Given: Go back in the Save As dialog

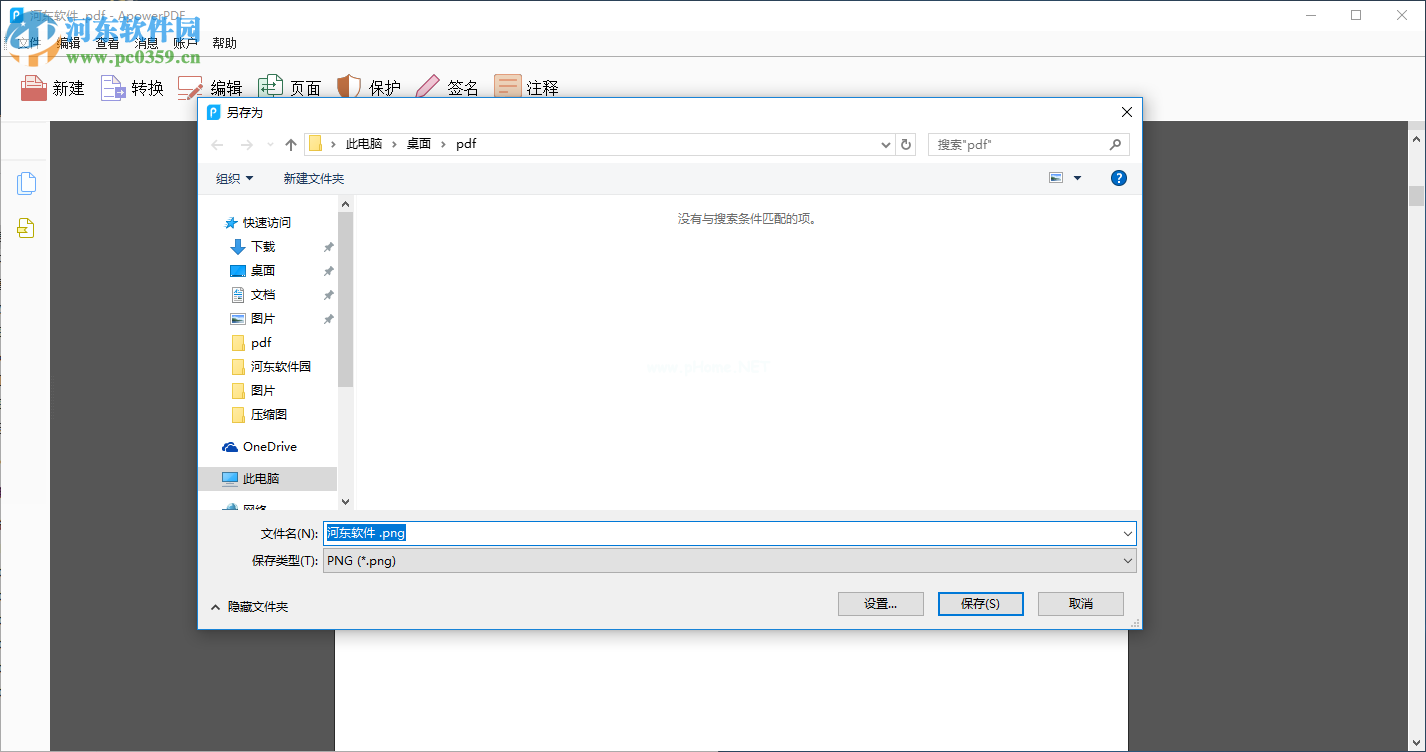Looking at the screenshot, I should coord(218,145).
